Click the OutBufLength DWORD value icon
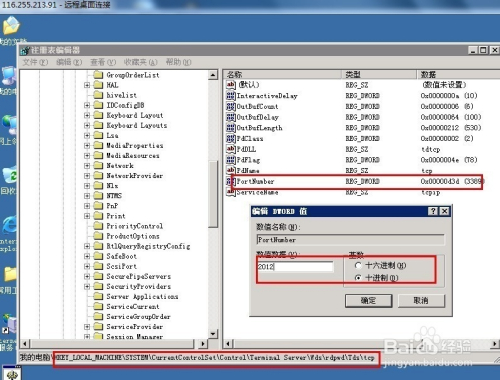Image resolution: width=500 pixels, height=380 pixels. click(231, 128)
